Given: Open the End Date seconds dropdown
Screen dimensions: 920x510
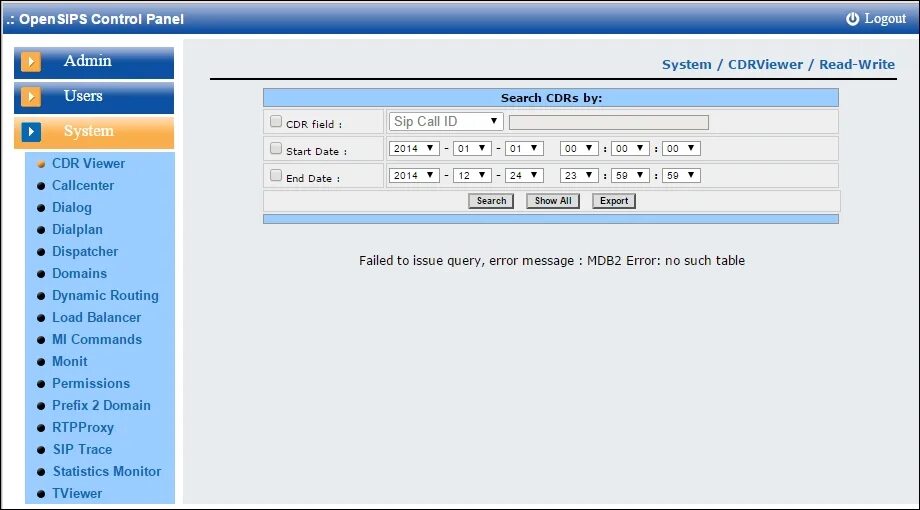Looking at the screenshot, I should tap(681, 175).
